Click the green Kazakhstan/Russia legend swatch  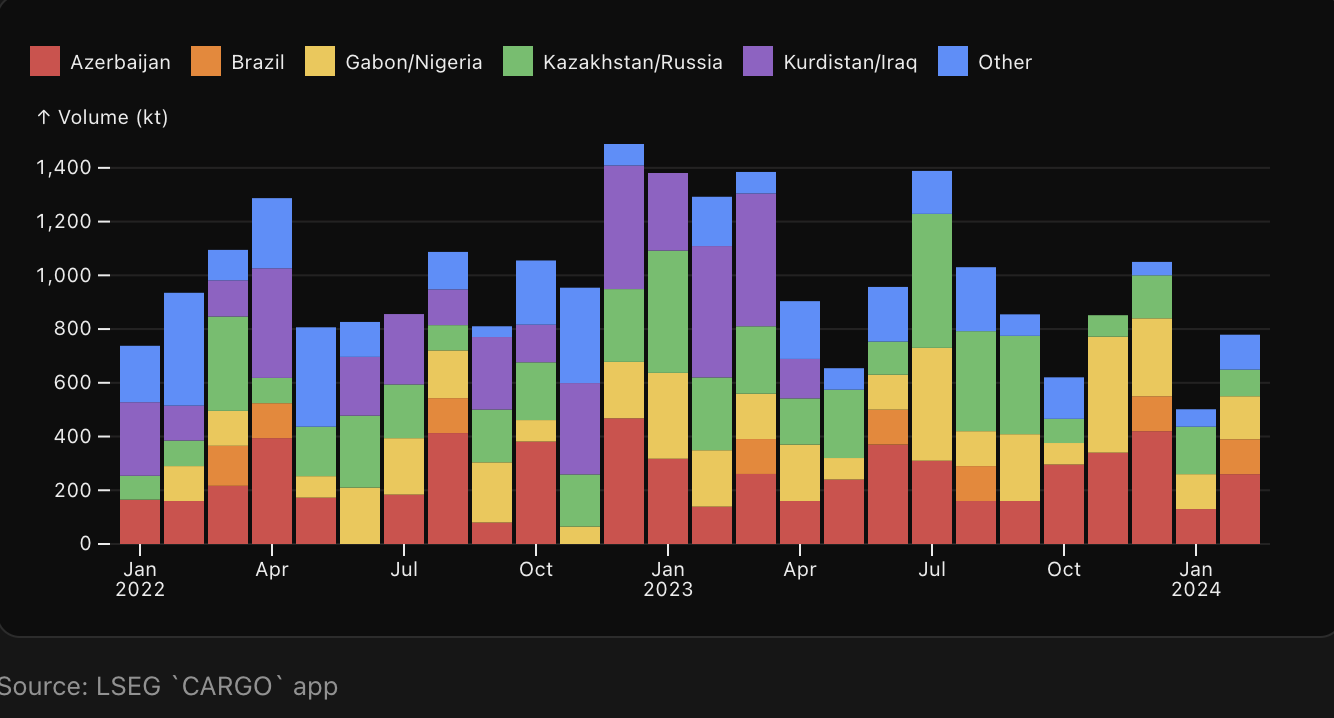pyautogui.click(x=518, y=62)
